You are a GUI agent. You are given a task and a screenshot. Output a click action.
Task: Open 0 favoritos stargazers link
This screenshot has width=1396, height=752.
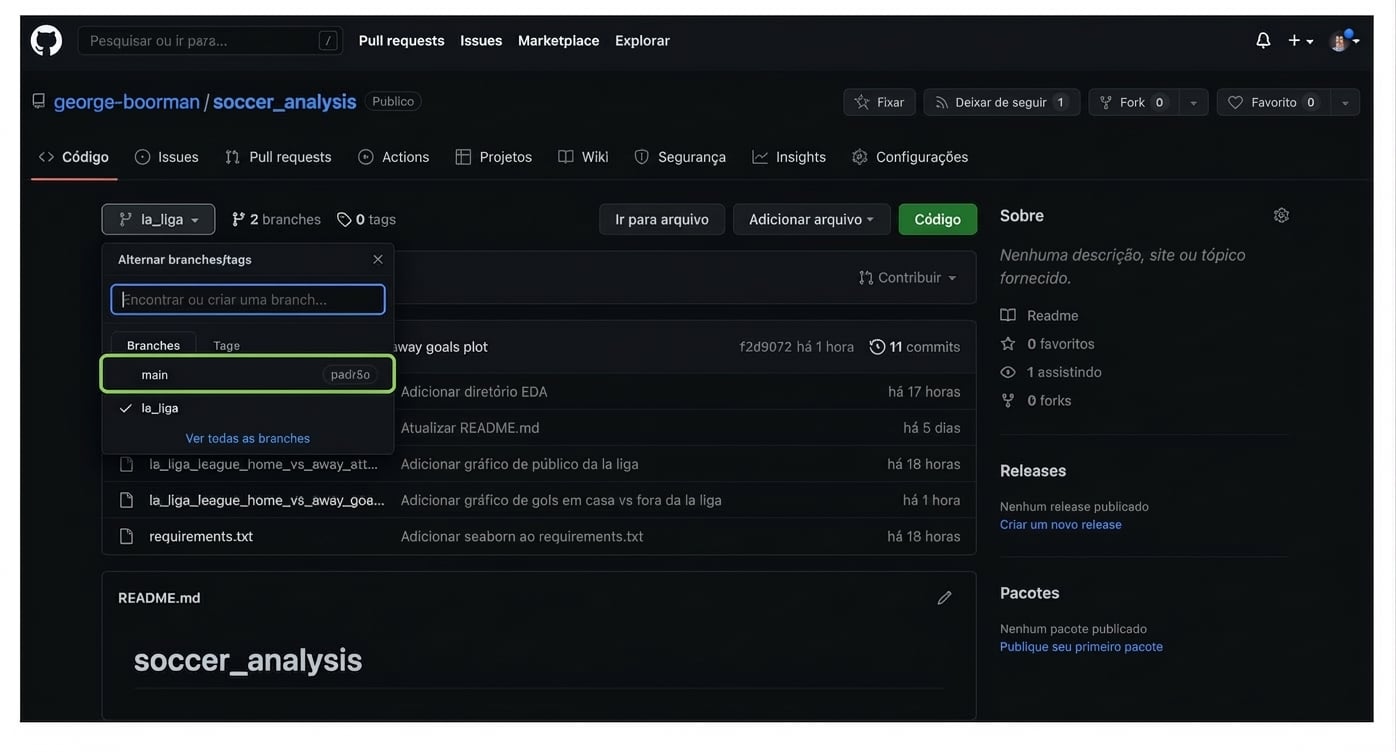click(x=1048, y=343)
